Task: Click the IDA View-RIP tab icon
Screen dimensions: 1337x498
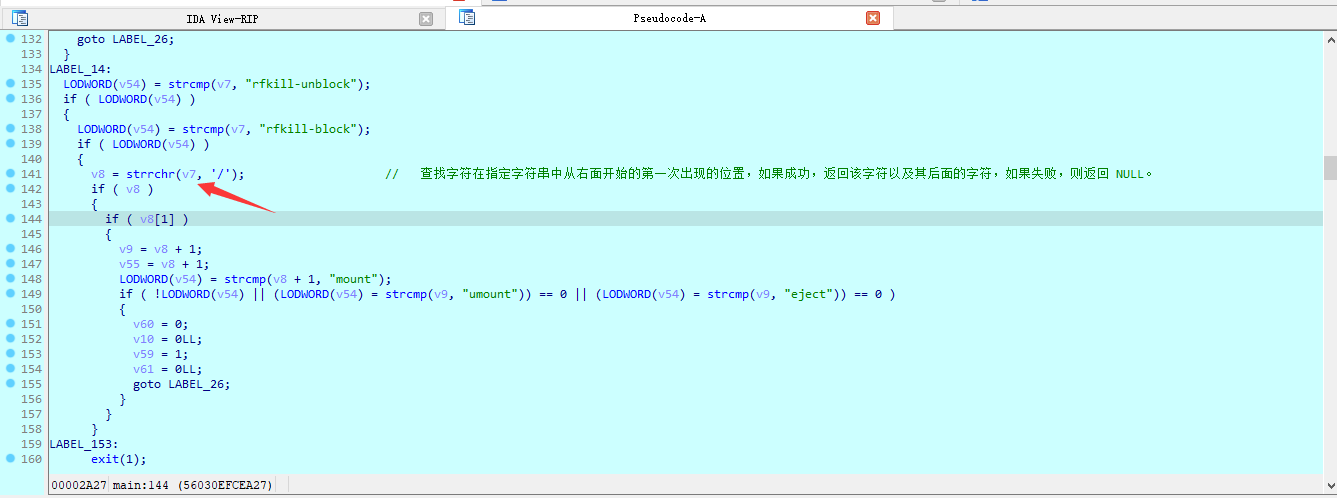Action: (x=20, y=18)
